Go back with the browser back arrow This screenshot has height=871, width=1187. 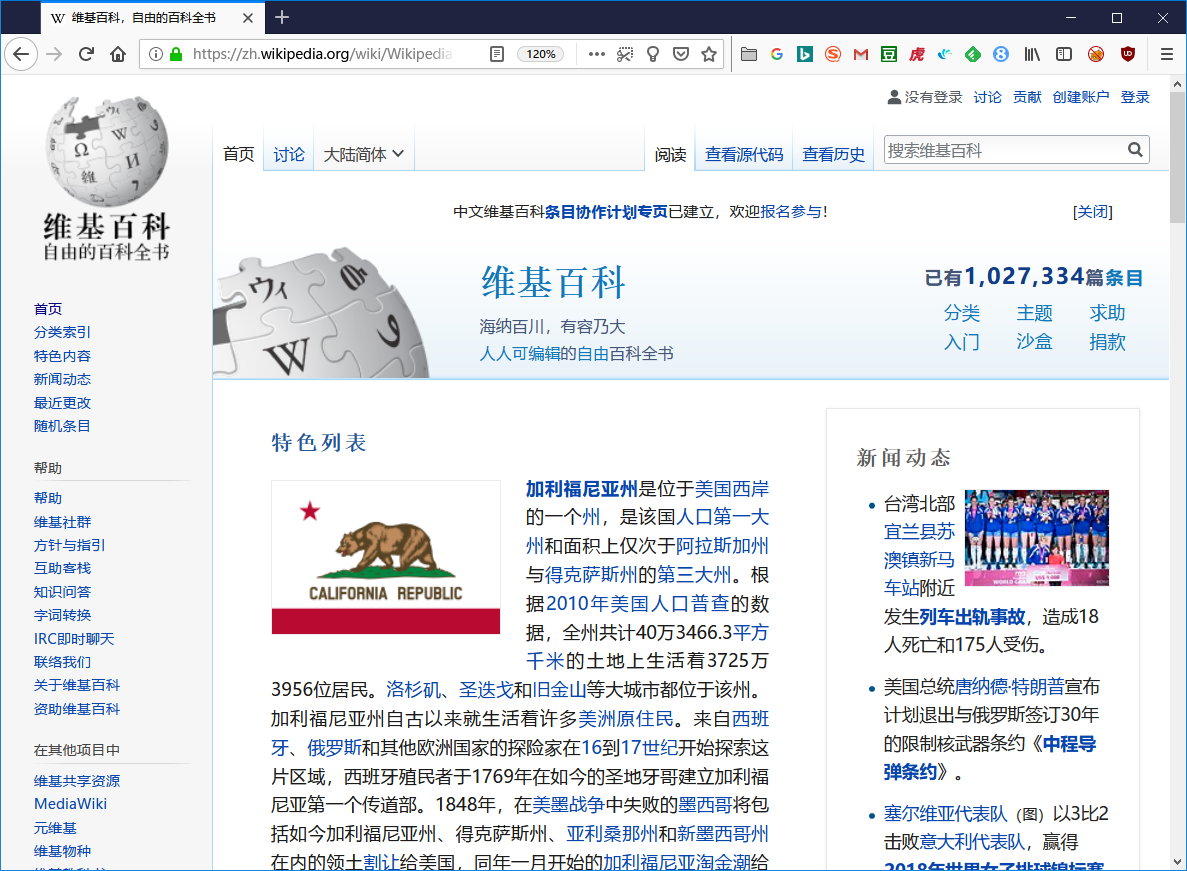coord(20,54)
